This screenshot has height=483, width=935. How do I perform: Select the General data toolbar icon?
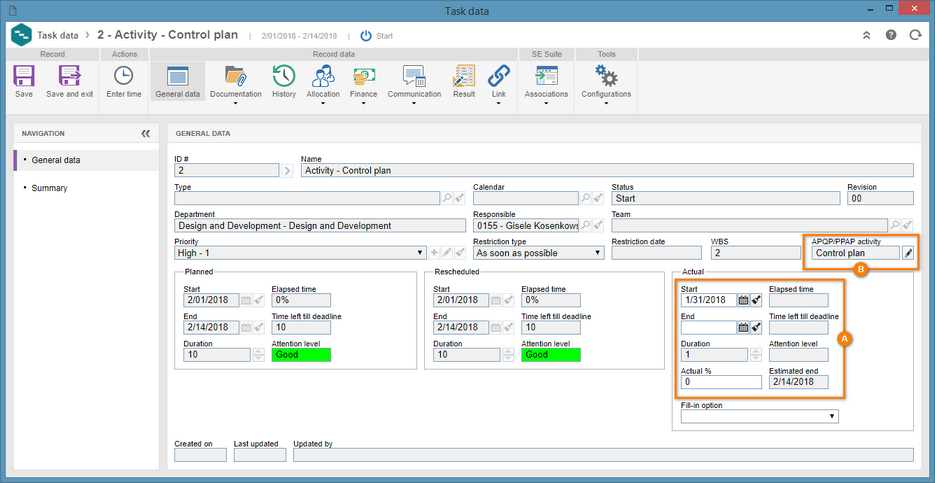[x=177, y=76]
